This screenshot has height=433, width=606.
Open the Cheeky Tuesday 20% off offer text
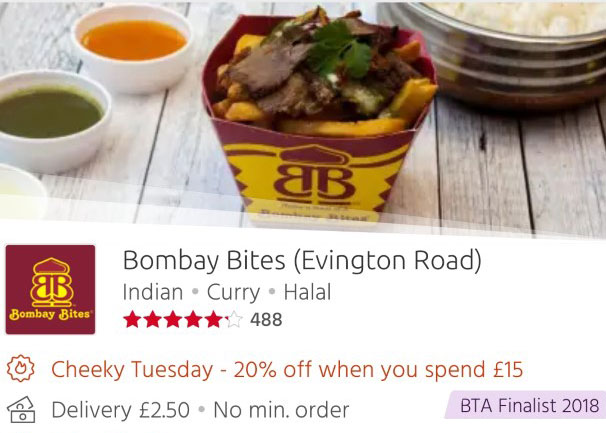pyautogui.click(x=287, y=369)
